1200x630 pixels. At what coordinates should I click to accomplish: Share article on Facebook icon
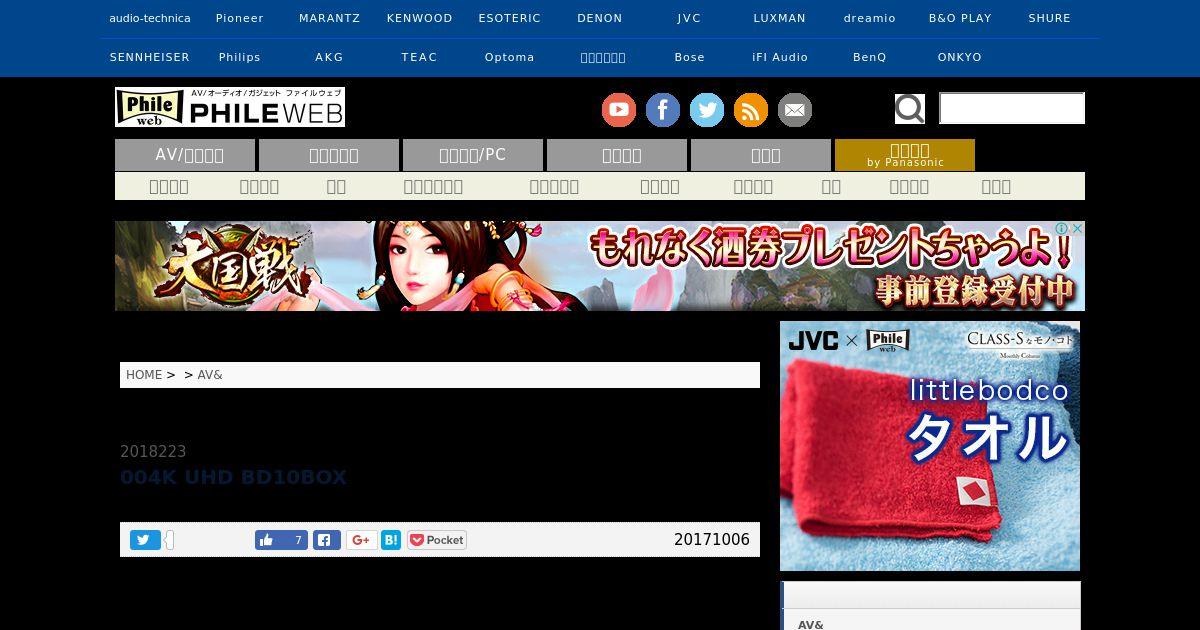[327, 540]
